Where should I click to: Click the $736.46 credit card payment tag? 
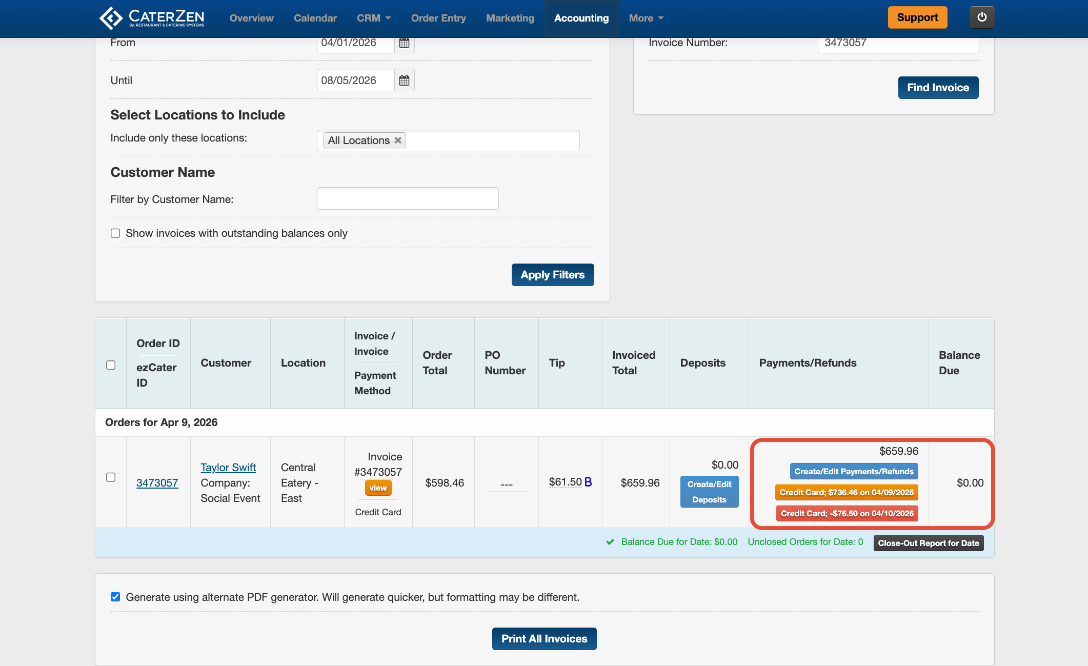point(847,493)
